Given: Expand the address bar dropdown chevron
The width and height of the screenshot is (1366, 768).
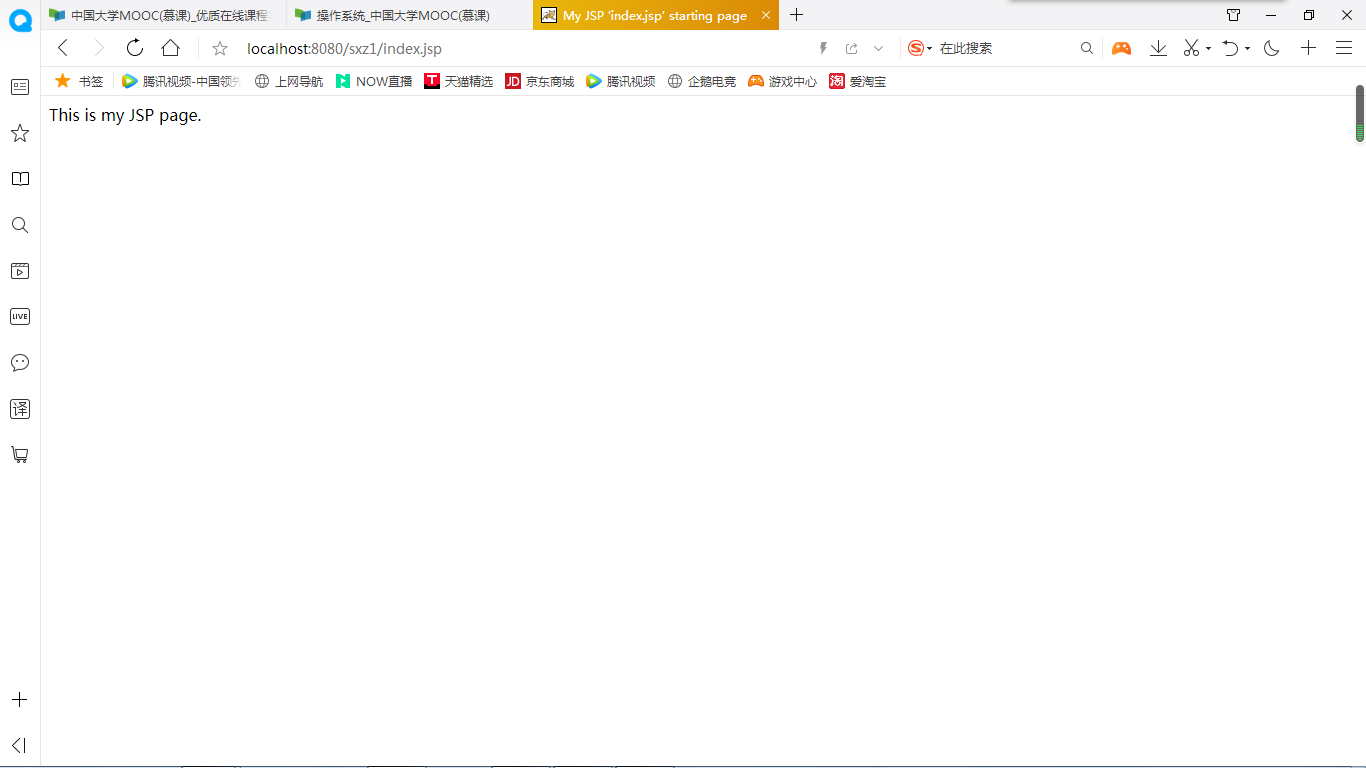Looking at the screenshot, I should pos(879,48).
